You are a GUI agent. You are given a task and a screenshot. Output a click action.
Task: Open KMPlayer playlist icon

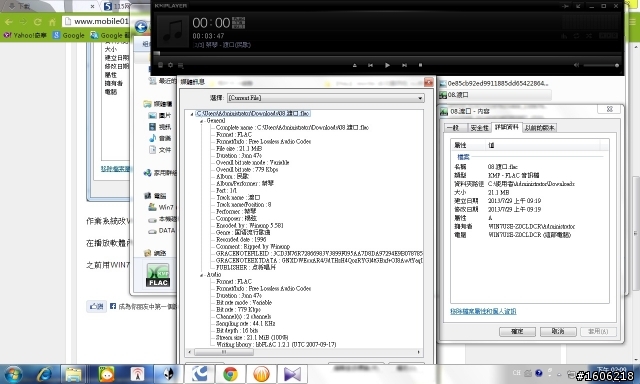(180, 65)
